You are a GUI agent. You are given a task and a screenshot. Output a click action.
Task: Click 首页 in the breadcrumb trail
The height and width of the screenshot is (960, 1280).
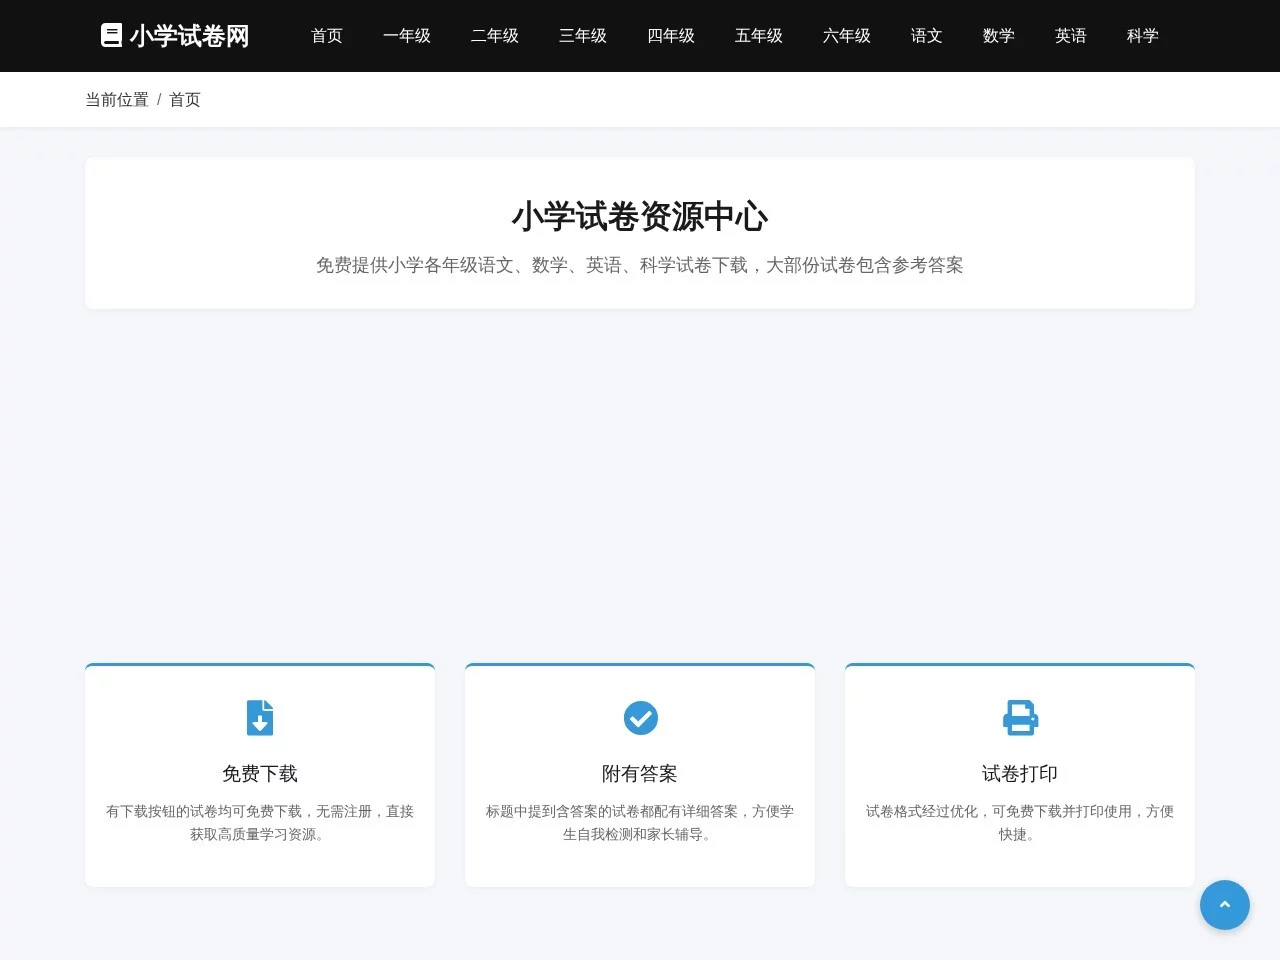184,99
